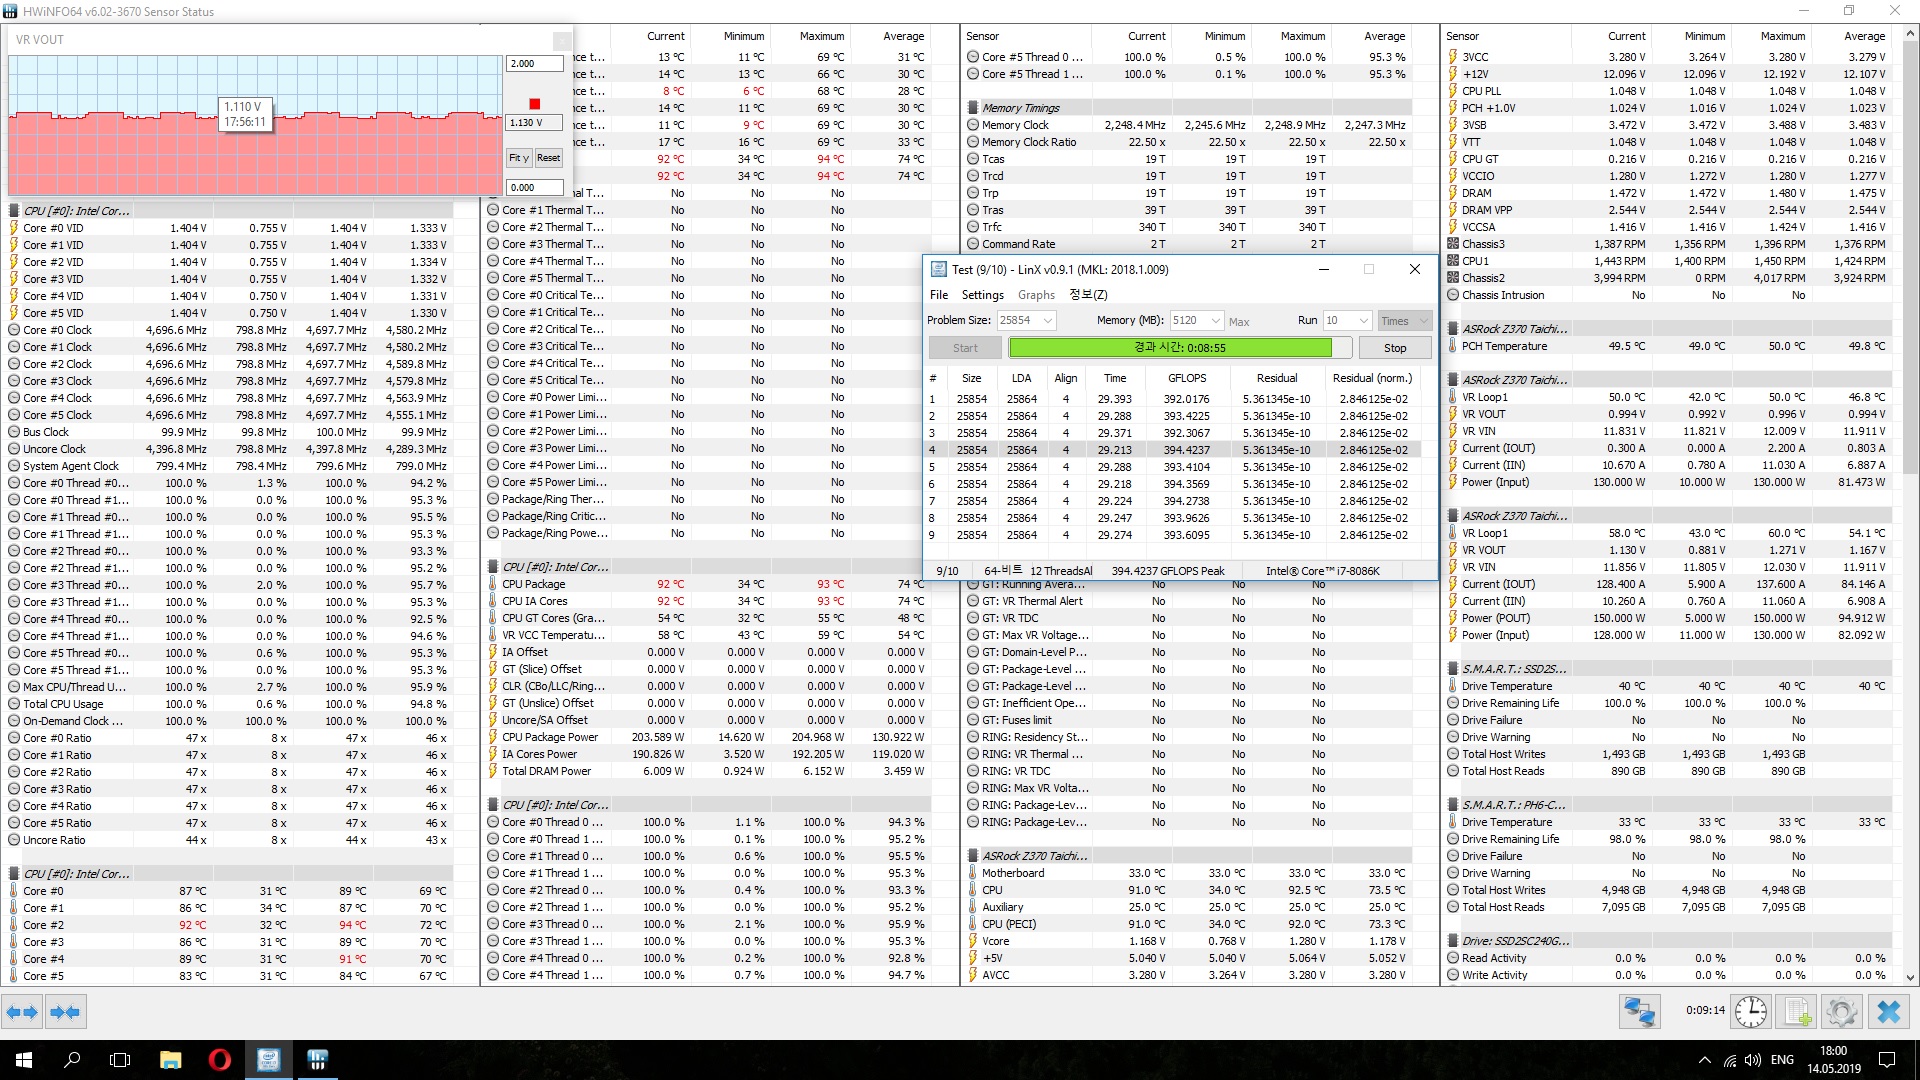Click the blue X close-sensors icon
Image resolution: width=1920 pixels, height=1080 pixels.
pos(1889,1012)
